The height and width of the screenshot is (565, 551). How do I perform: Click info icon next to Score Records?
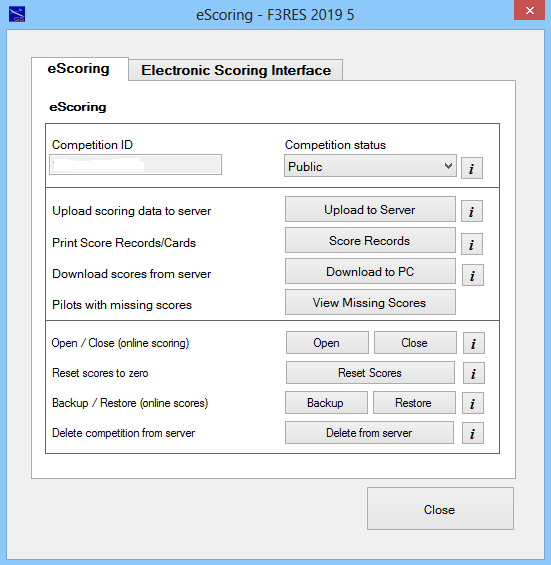[472, 244]
